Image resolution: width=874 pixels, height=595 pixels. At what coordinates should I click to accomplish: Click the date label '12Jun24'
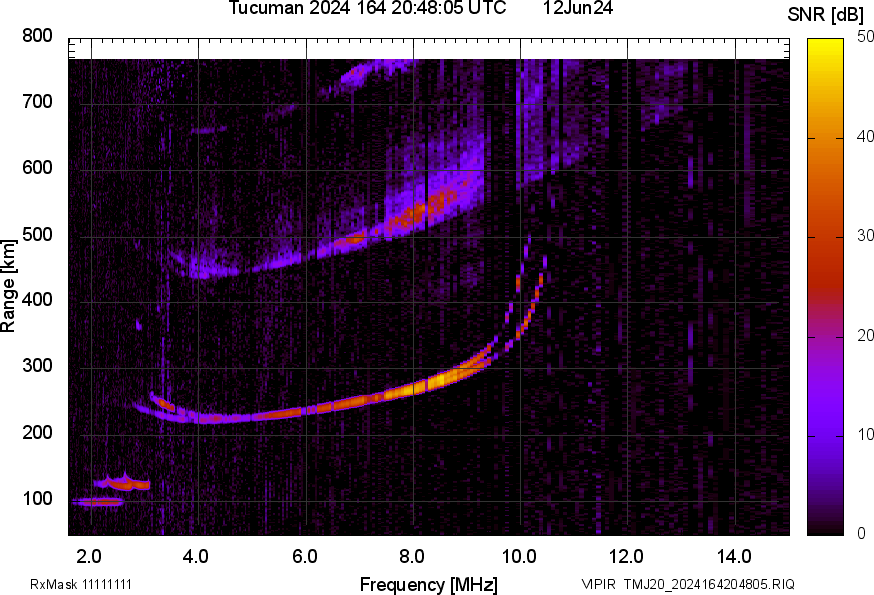coord(577,8)
